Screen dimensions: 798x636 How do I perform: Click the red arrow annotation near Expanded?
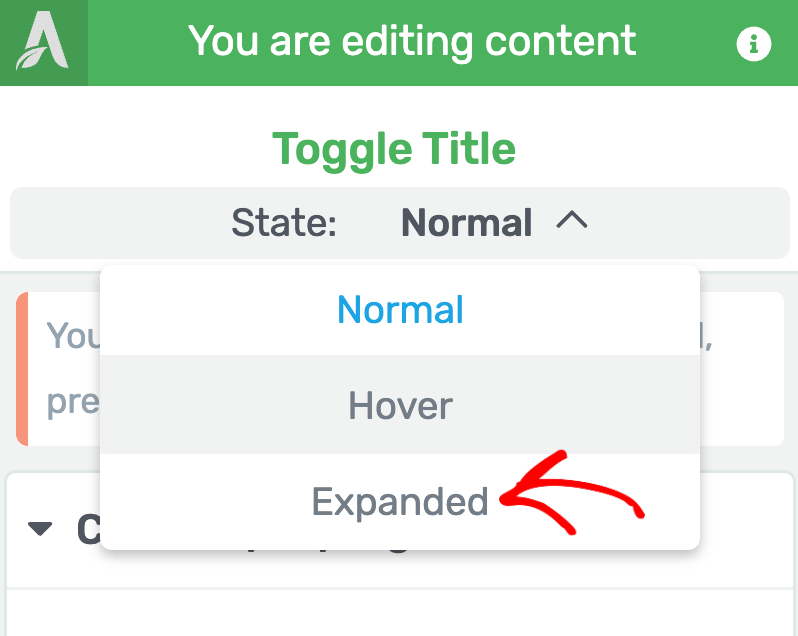572,493
